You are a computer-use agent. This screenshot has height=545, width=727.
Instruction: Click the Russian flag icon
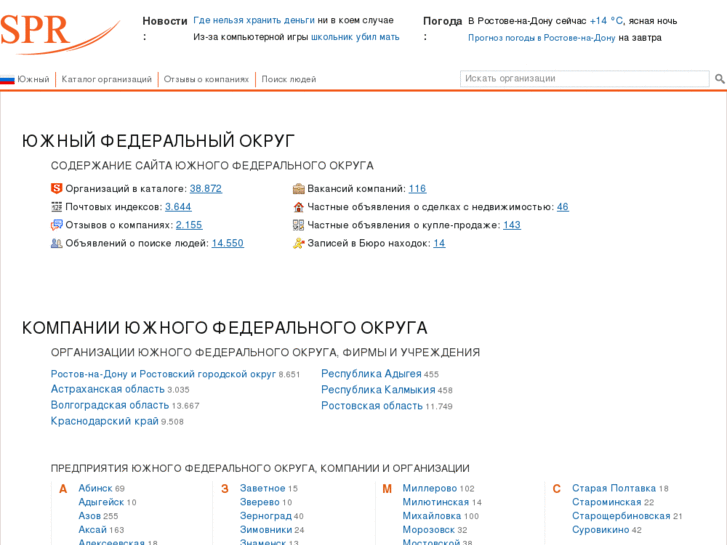point(7,79)
